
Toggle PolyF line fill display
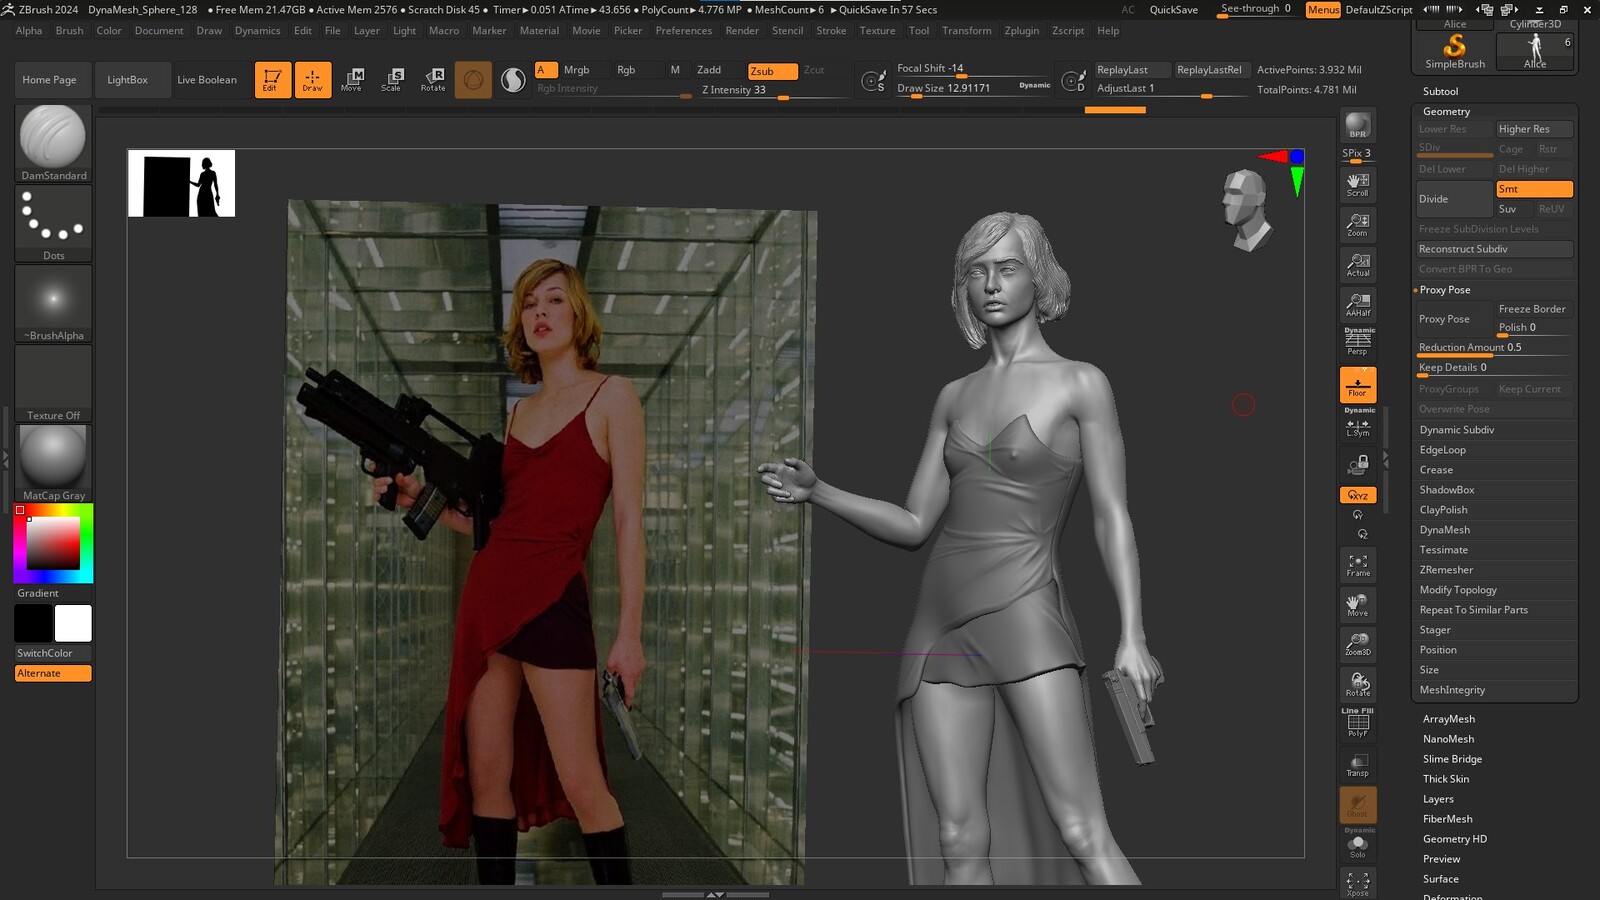1358,724
